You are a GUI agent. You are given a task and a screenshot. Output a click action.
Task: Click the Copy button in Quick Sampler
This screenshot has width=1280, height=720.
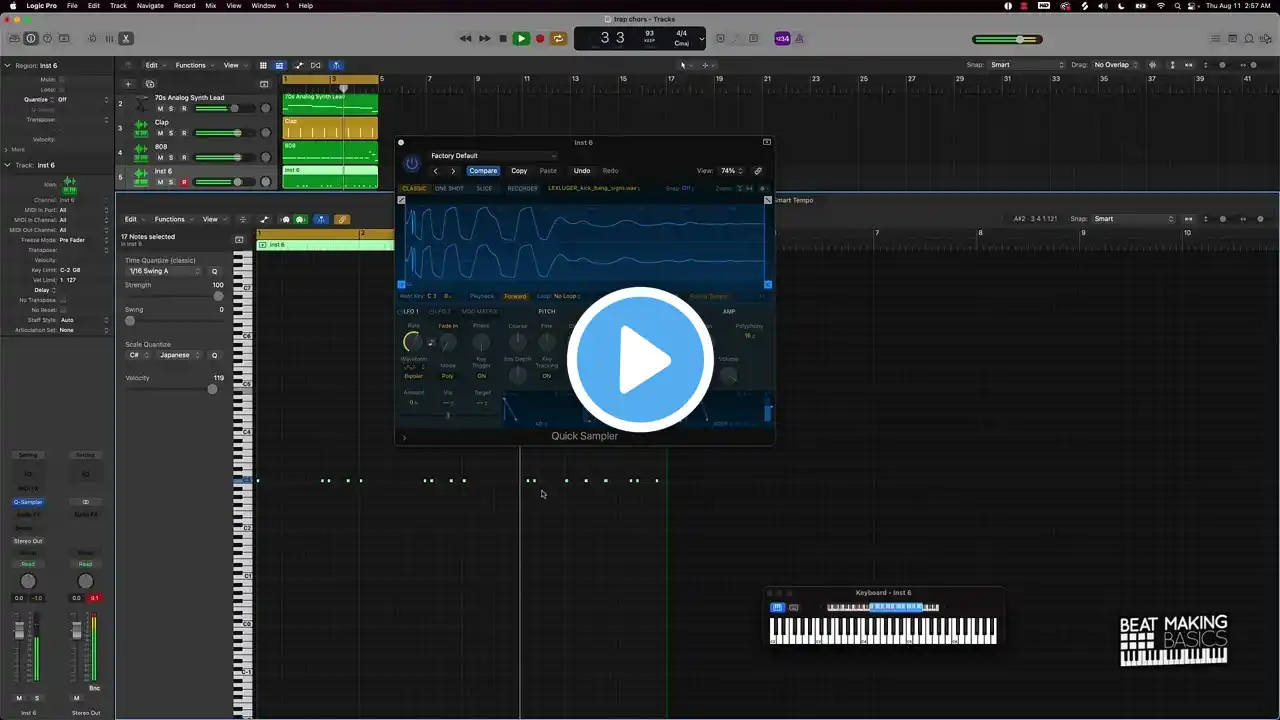click(x=519, y=171)
